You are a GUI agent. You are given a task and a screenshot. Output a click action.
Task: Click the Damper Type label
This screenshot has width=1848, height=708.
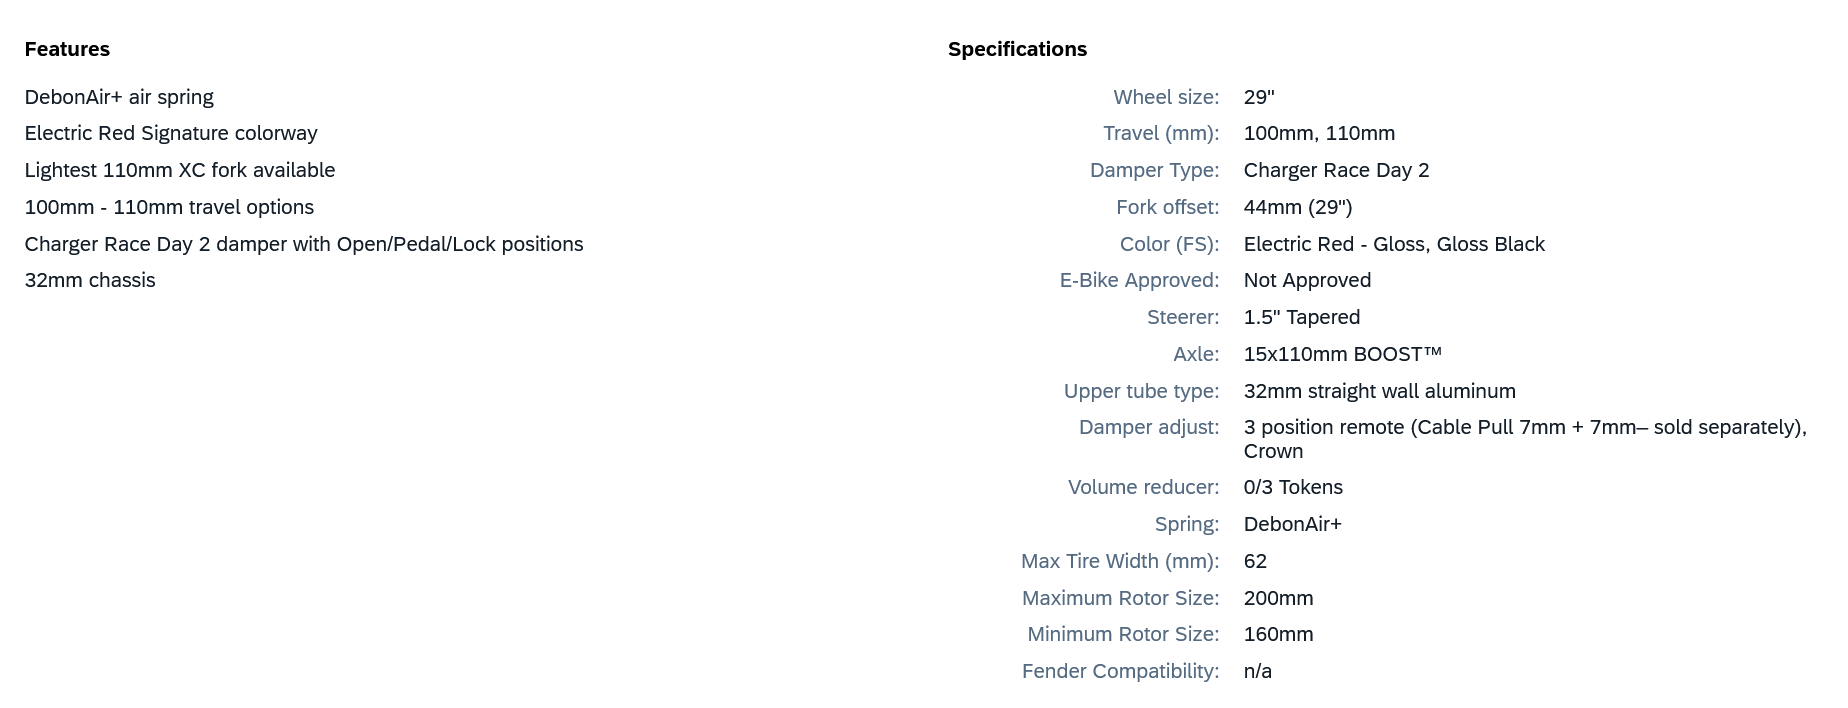[x=1154, y=170]
